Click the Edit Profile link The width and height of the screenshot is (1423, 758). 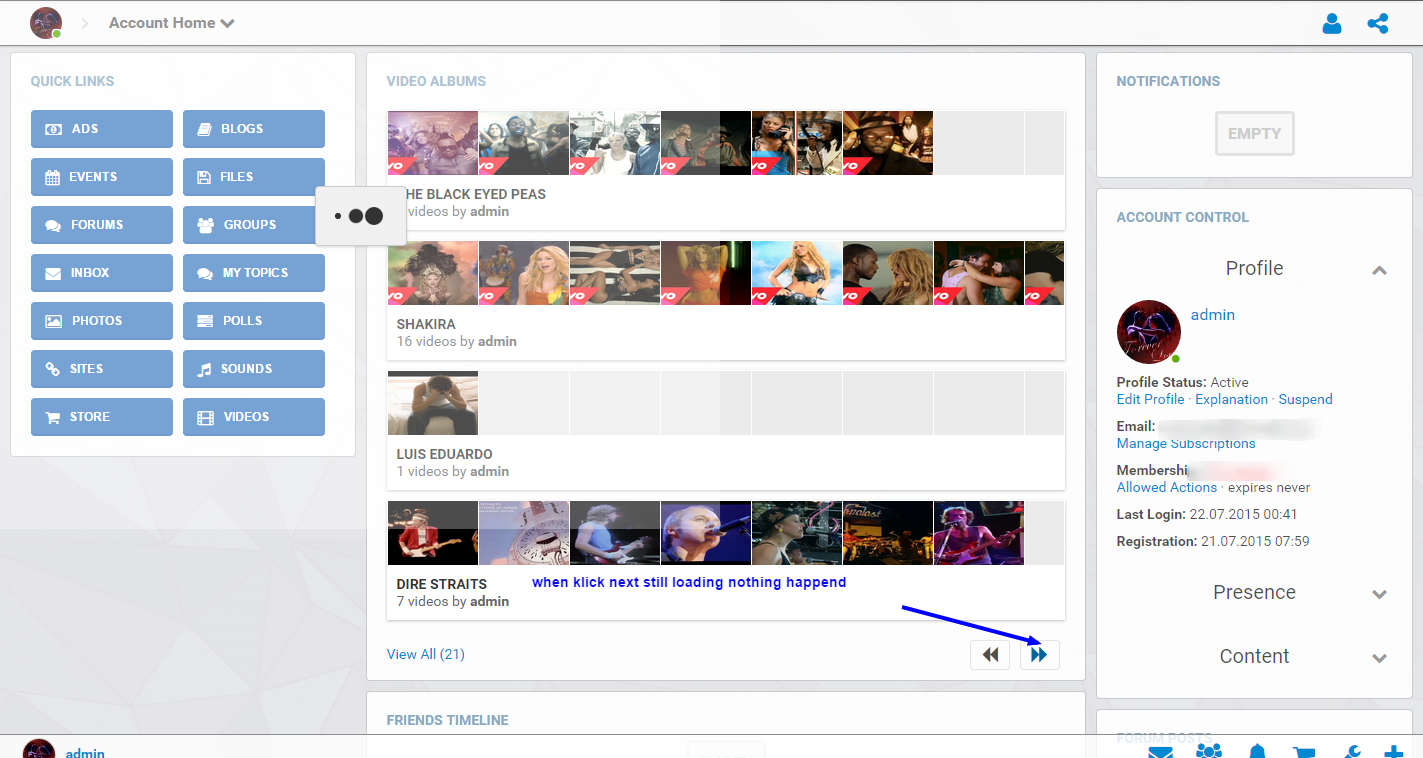(1151, 399)
